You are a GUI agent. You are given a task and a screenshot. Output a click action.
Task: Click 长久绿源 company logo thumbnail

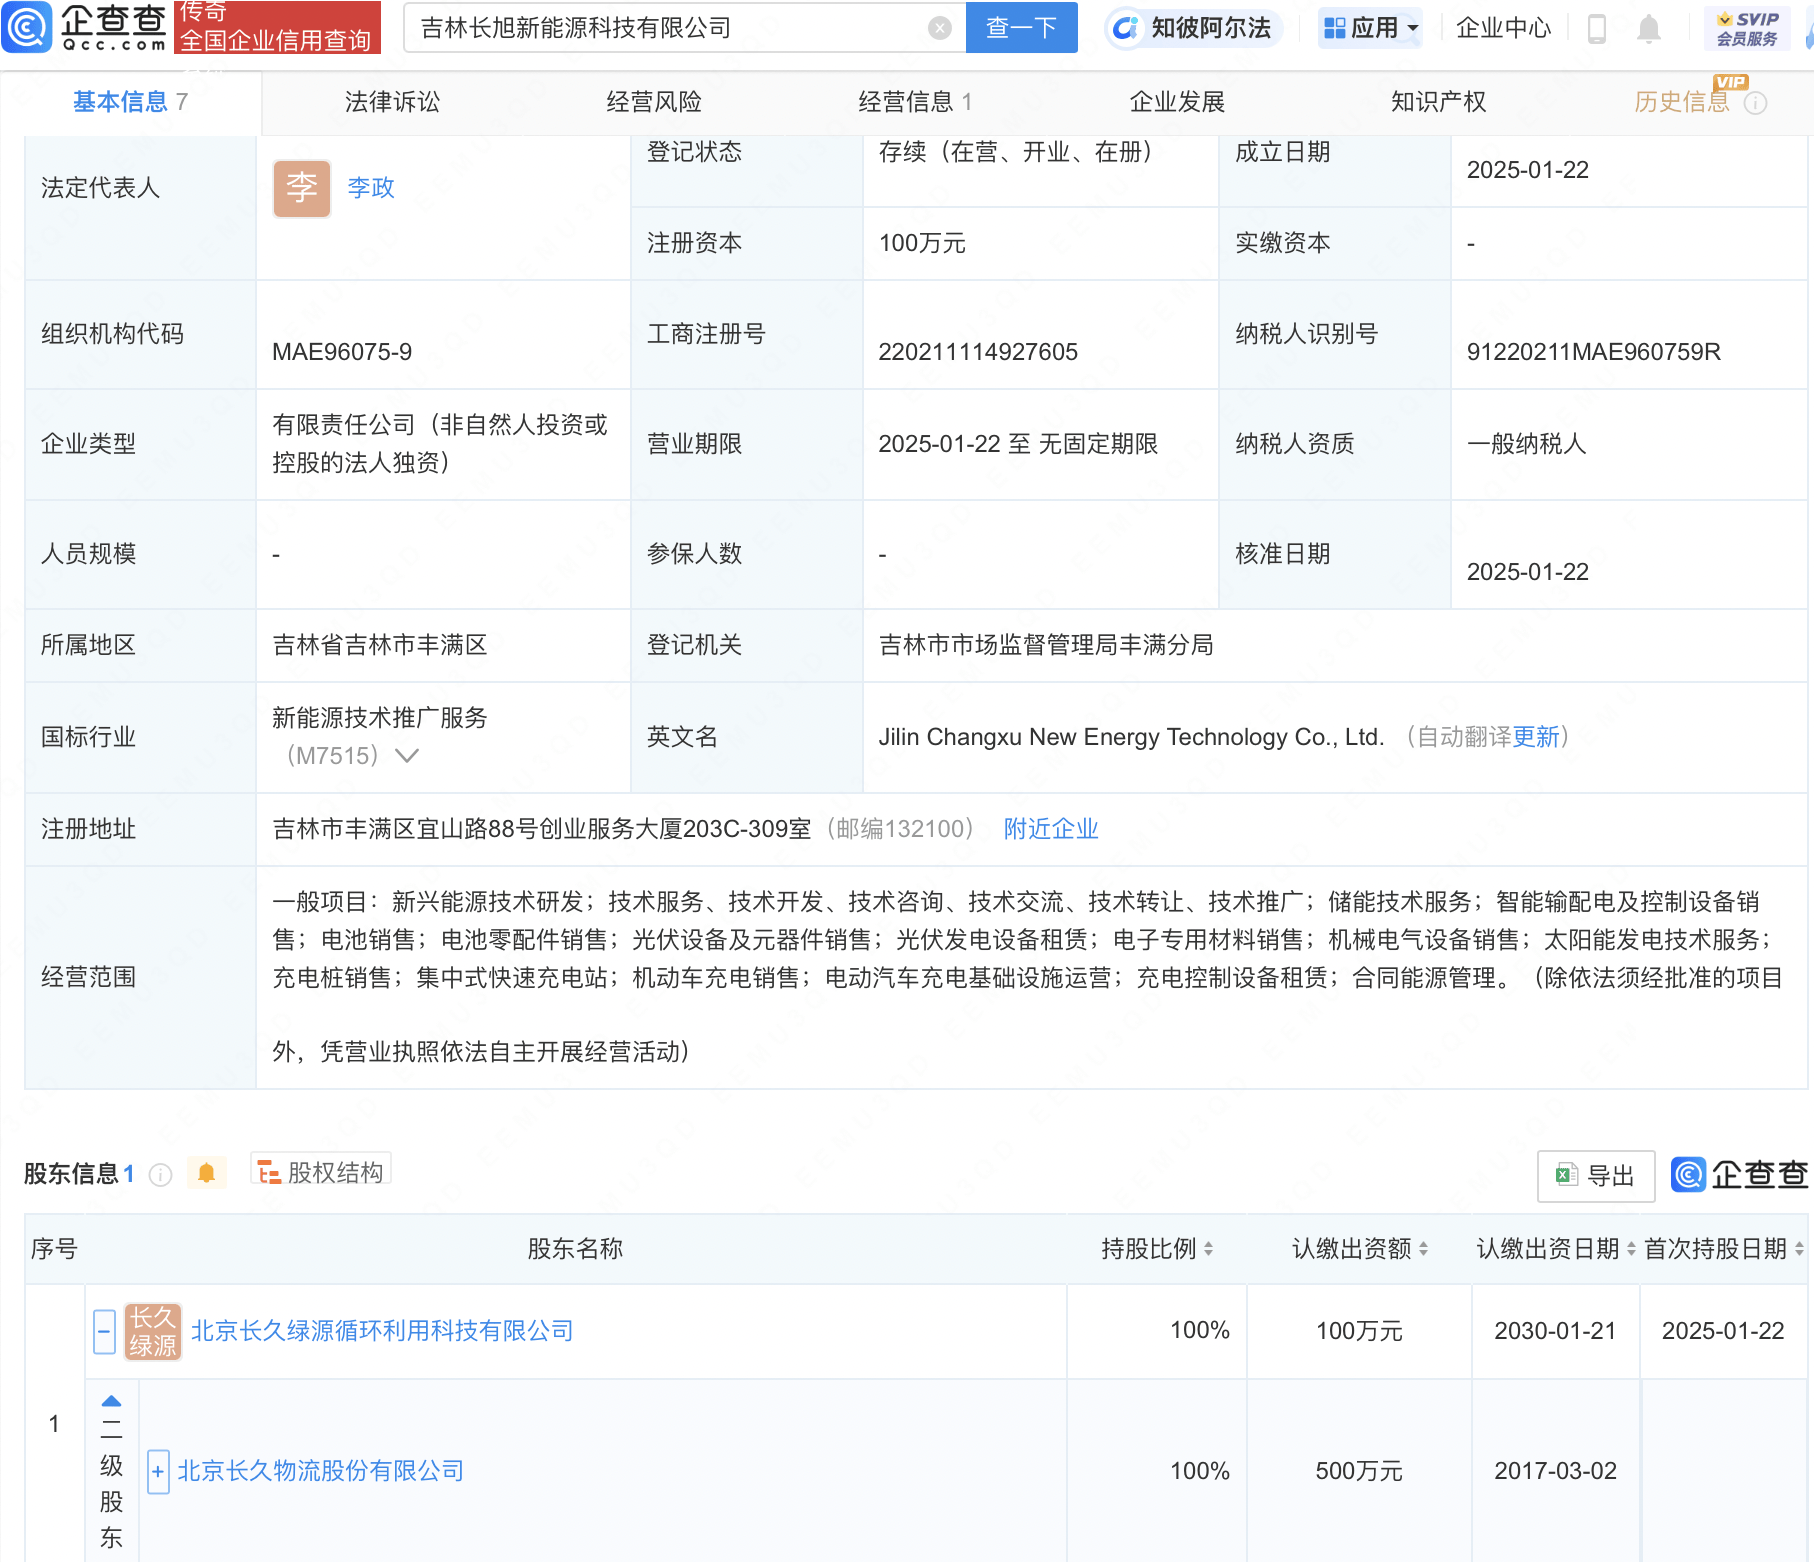(152, 1331)
